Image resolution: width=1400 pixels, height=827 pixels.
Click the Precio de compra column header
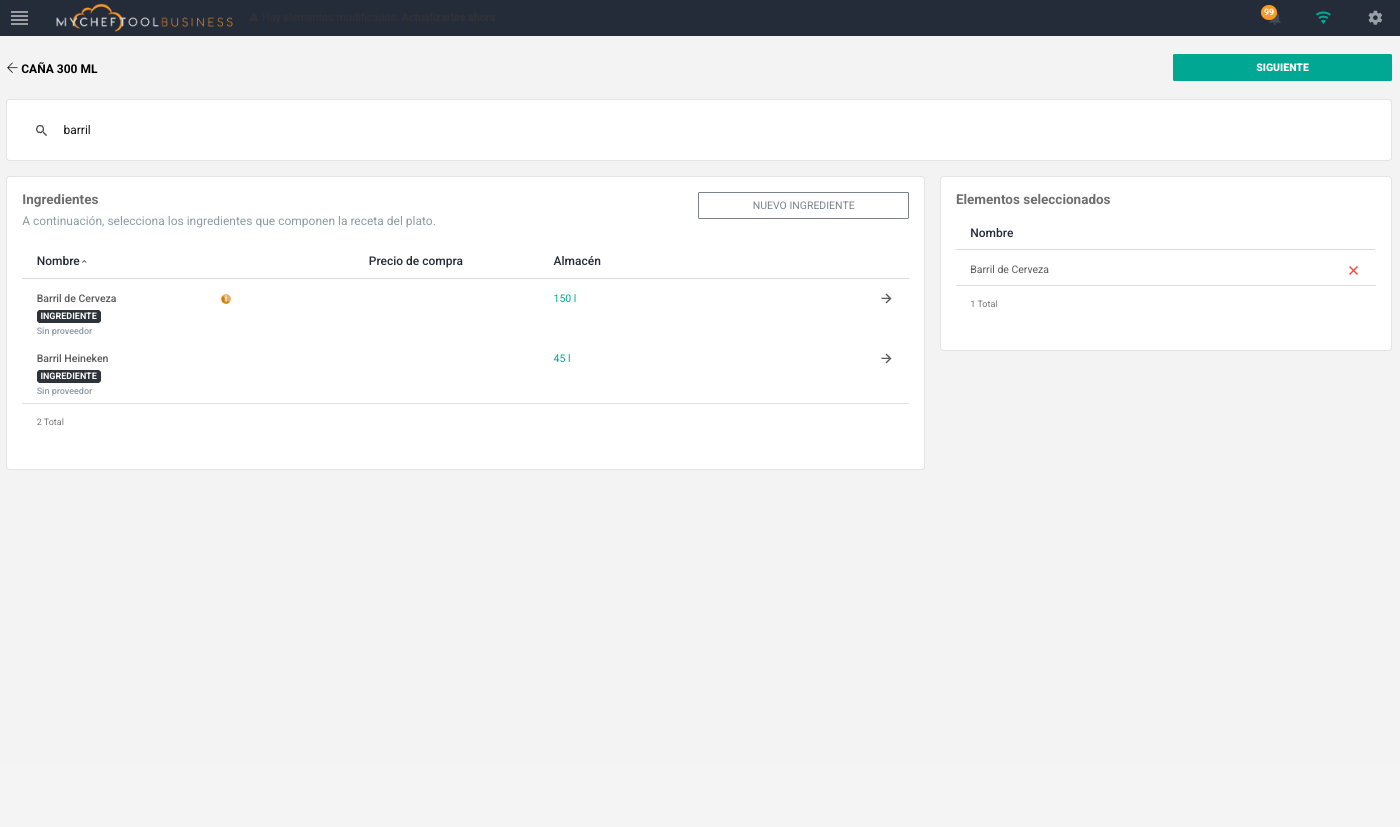[x=415, y=261]
